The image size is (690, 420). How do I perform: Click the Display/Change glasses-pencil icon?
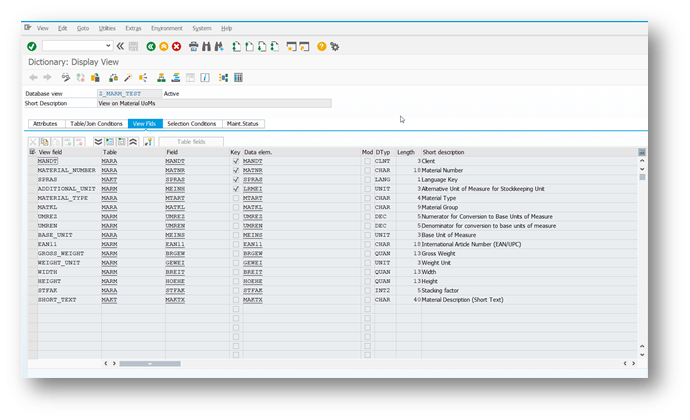coord(66,78)
